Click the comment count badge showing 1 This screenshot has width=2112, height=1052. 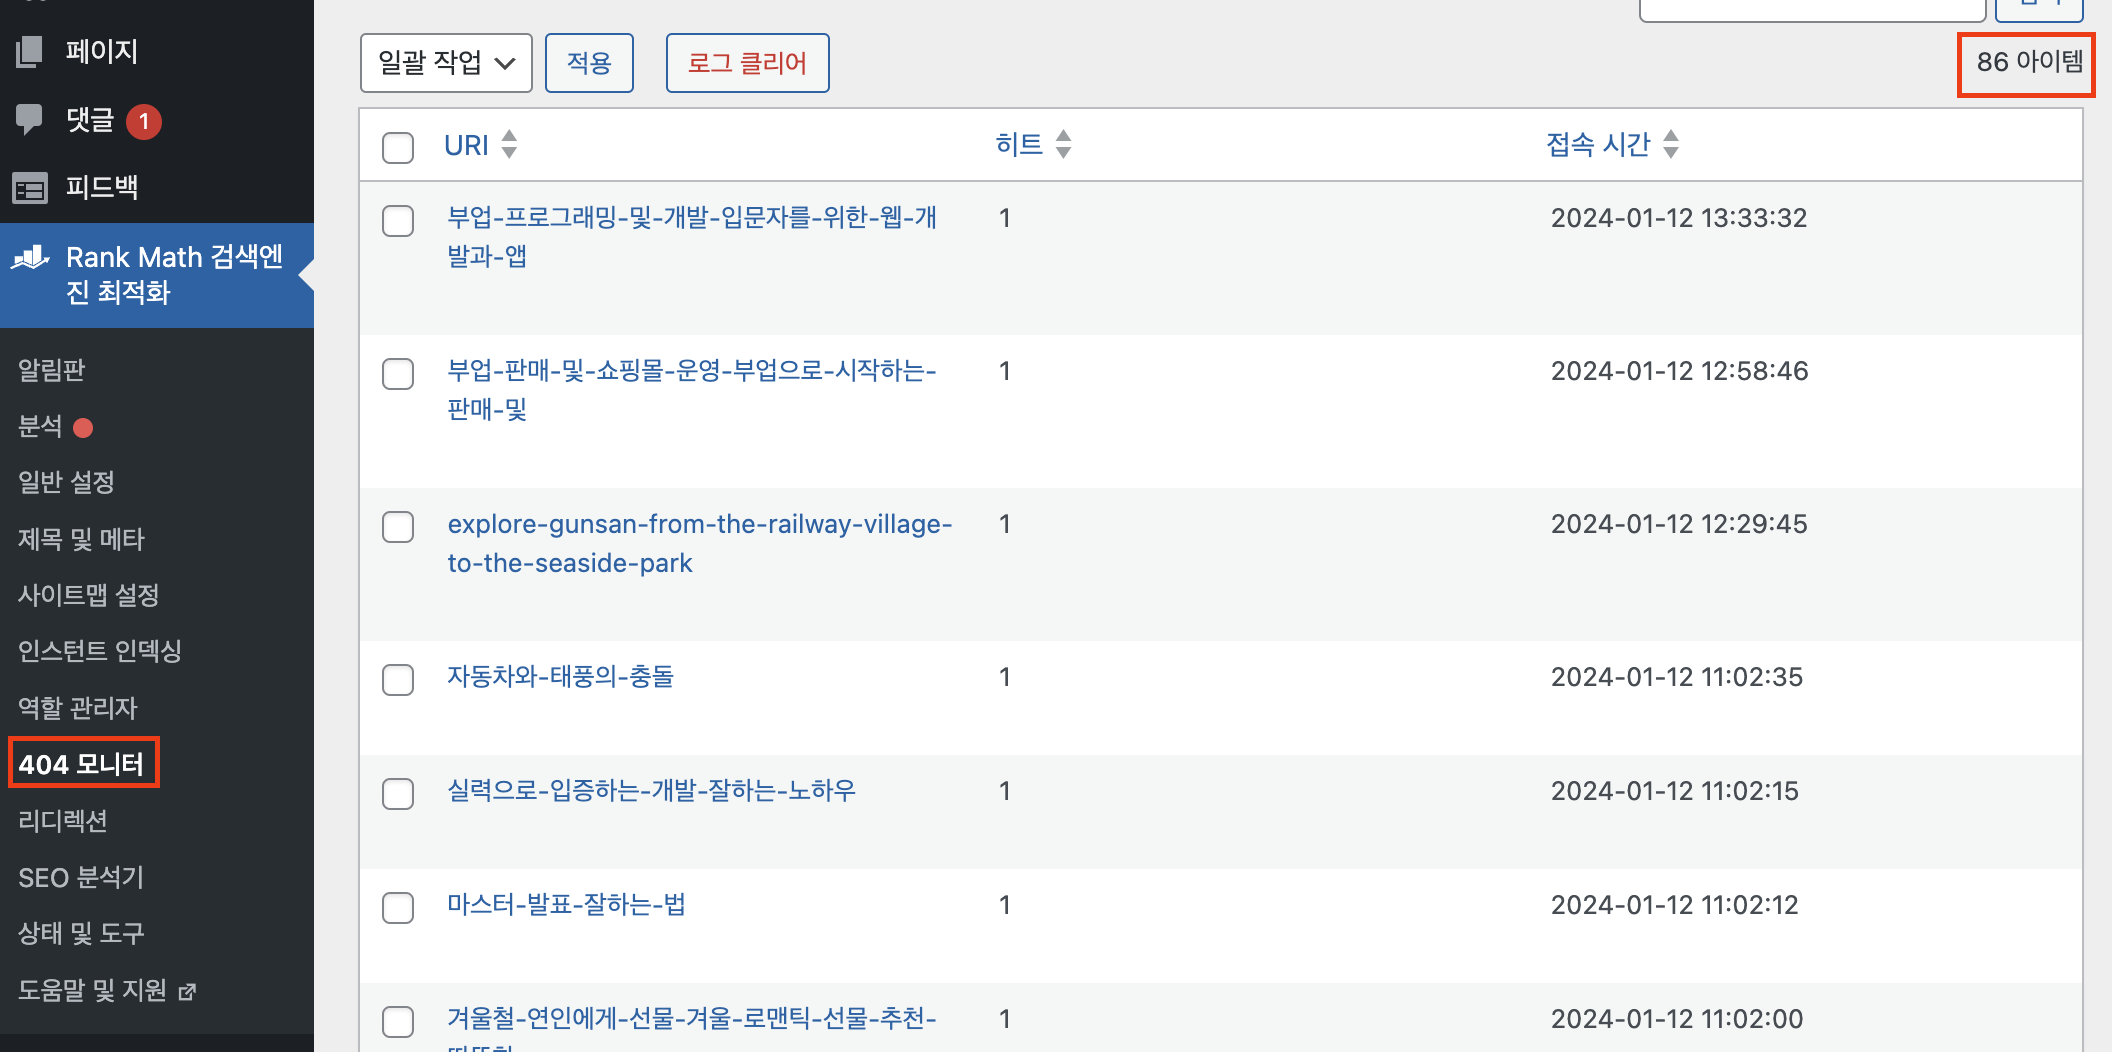click(143, 121)
